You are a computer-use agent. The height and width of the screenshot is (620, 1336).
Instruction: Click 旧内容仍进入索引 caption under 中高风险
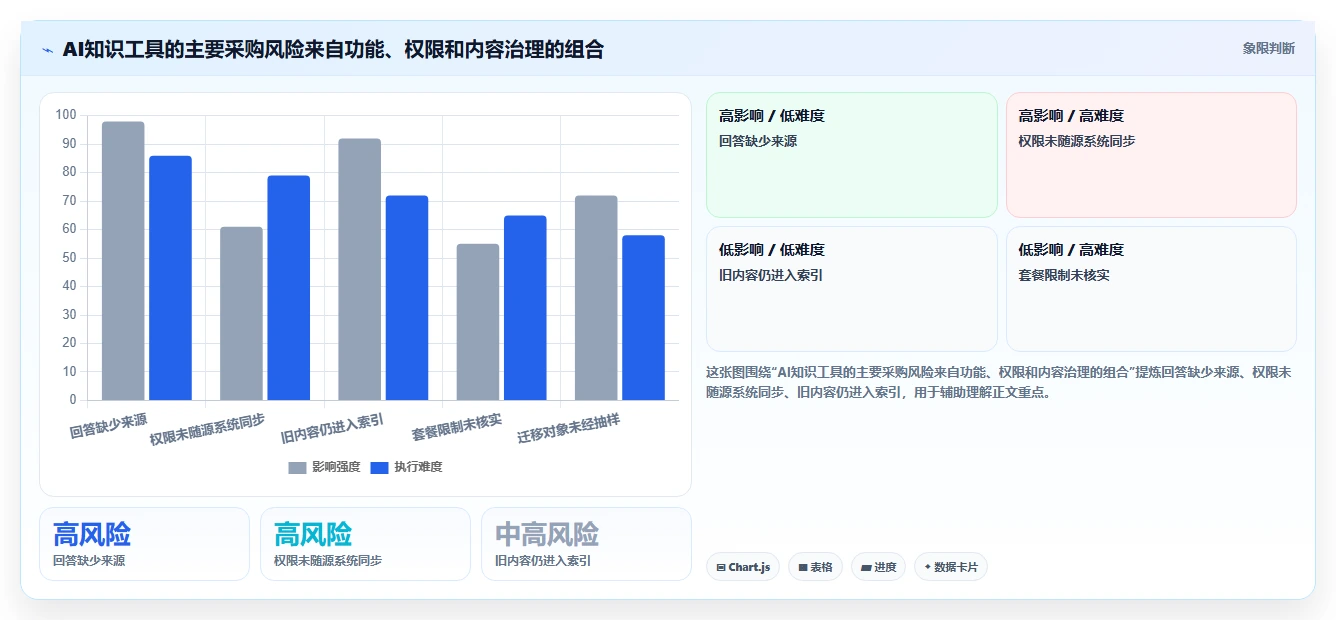coord(543,561)
